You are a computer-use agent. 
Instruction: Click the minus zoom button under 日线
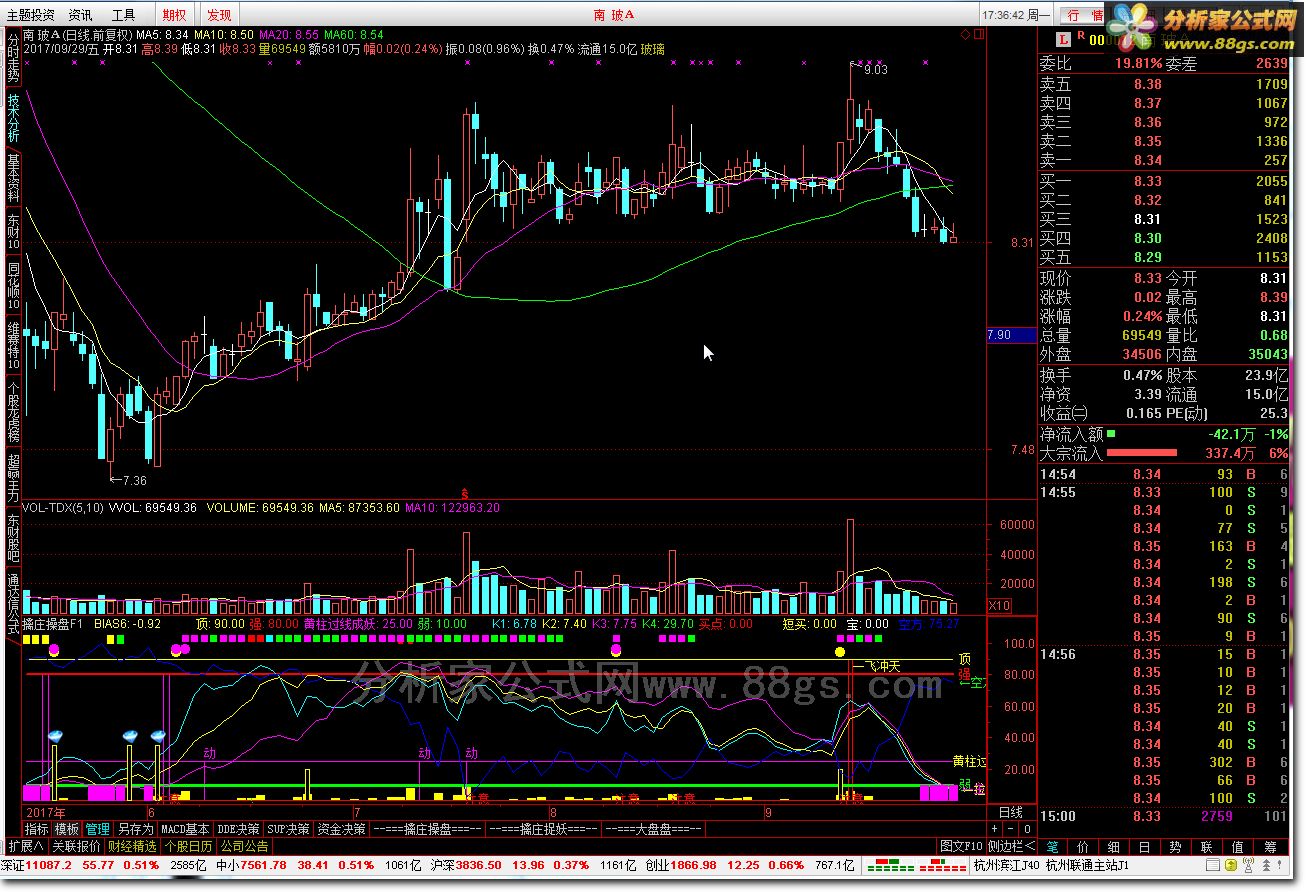pyautogui.click(x=1010, y=830)
